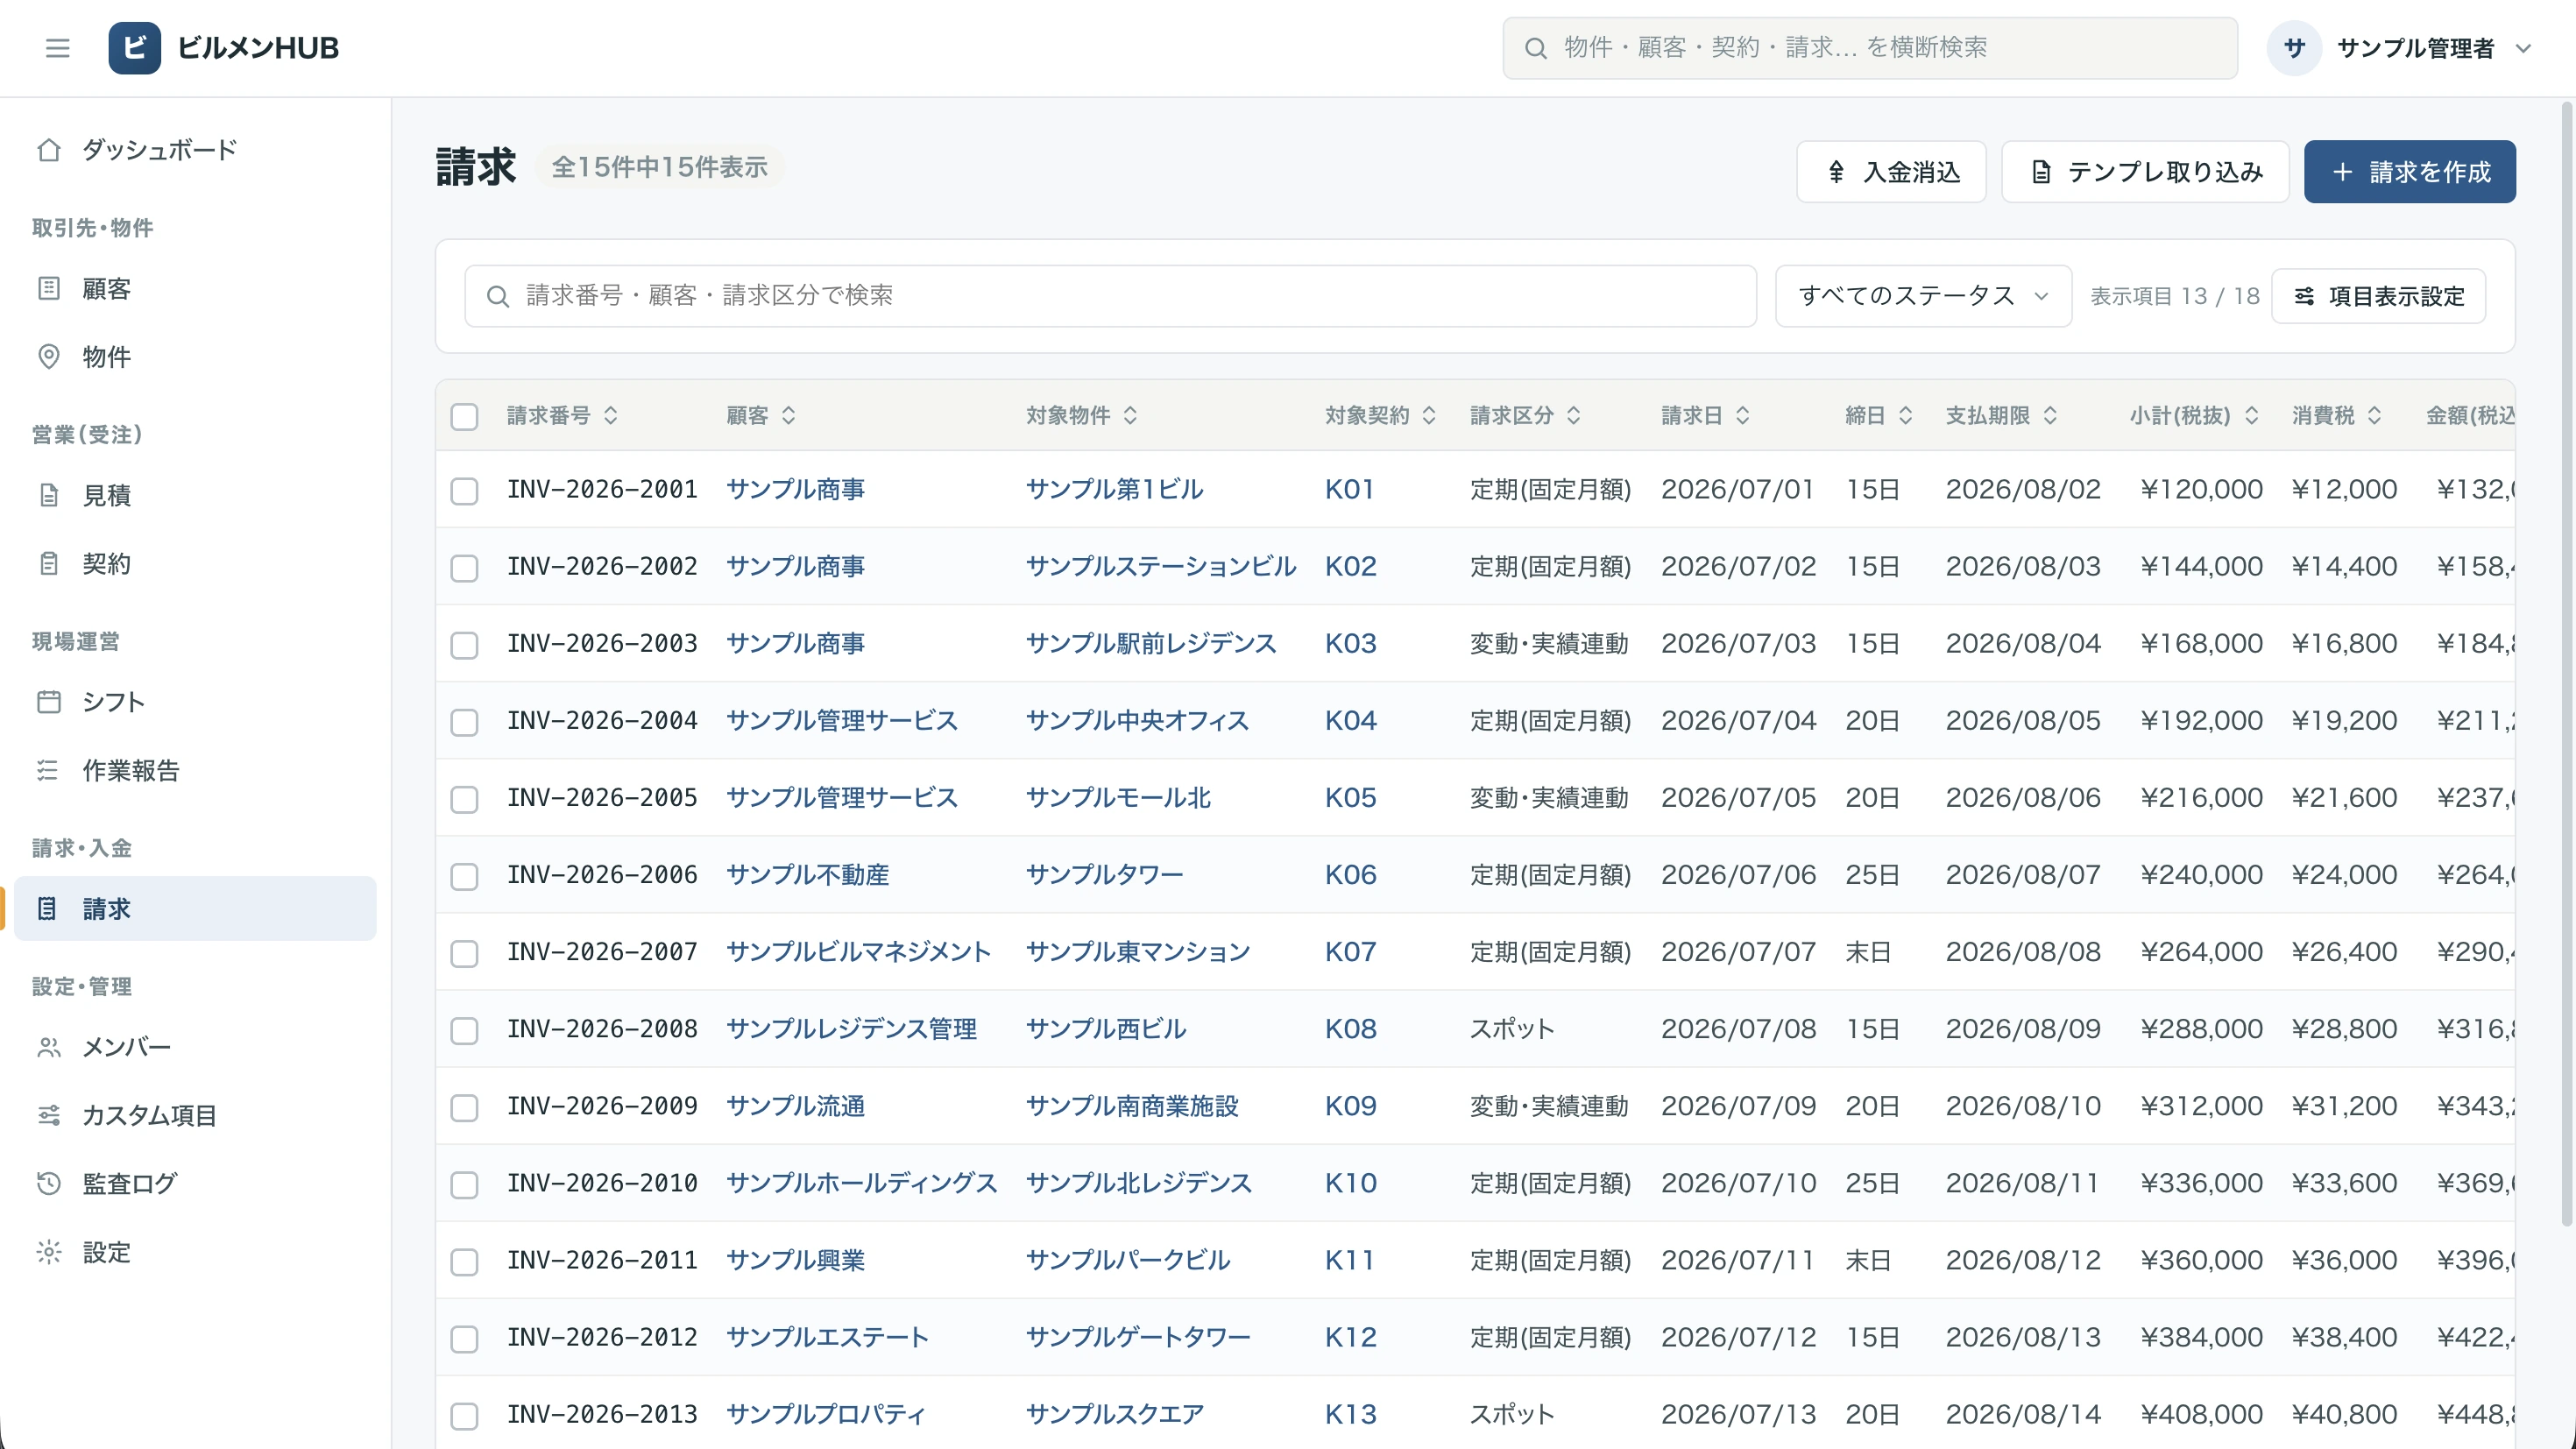This screenshot has height=1449, width=2576.
Task: Open the hamburger menu icon
Action: [x=57, y=48]
